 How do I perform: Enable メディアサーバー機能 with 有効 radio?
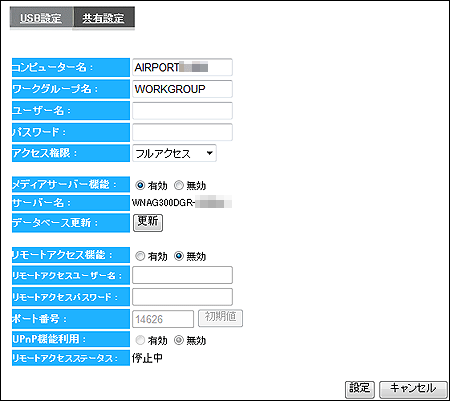(x=140, y=185)
